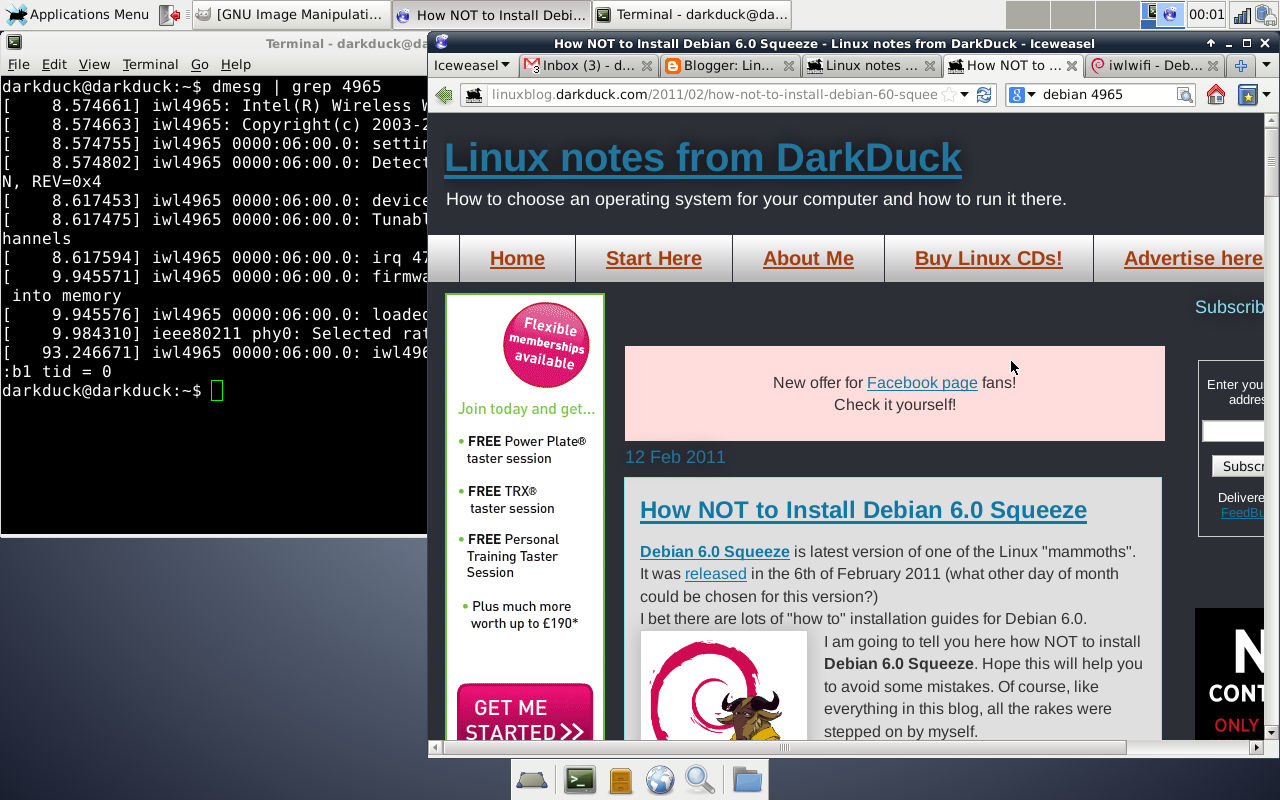The height and width of the screenshot is (800, 1280).
Task: Open the Go menu in Terminal
Action: (200, 64)
